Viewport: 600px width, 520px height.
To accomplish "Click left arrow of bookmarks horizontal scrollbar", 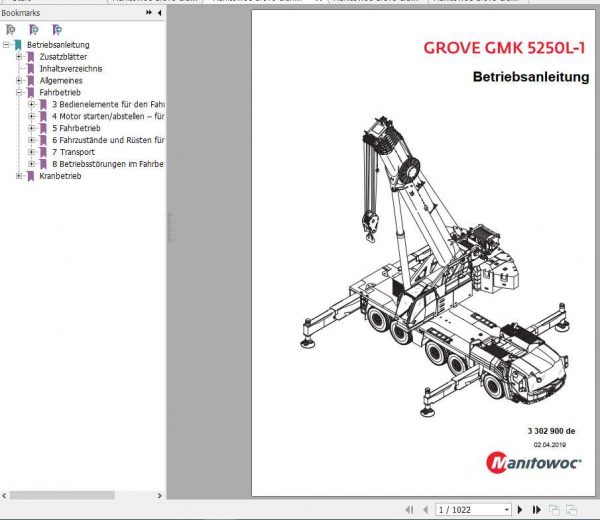I will pyautogui.click(x=4, y=495).
